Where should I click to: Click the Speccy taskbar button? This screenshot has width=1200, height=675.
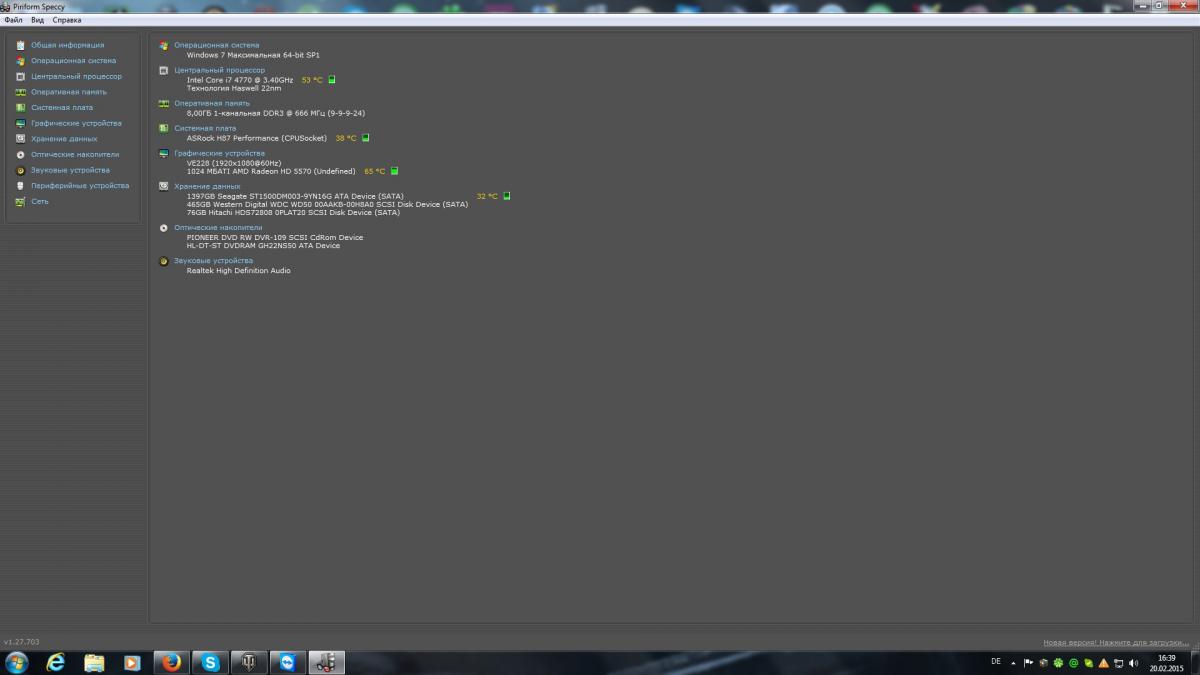326,662
